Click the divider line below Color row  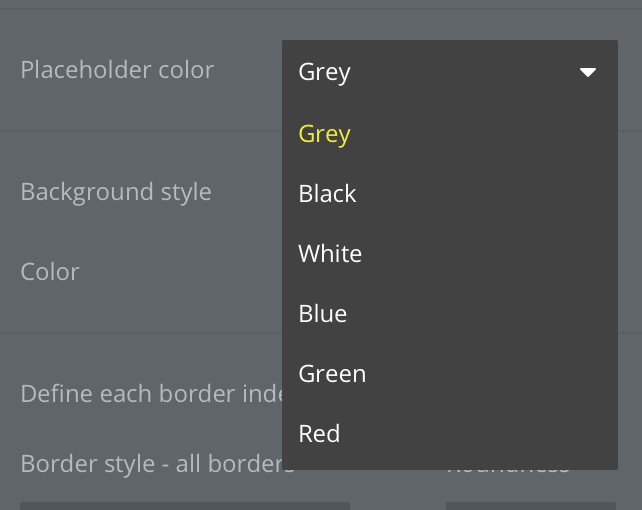click(x=140, y=332)
